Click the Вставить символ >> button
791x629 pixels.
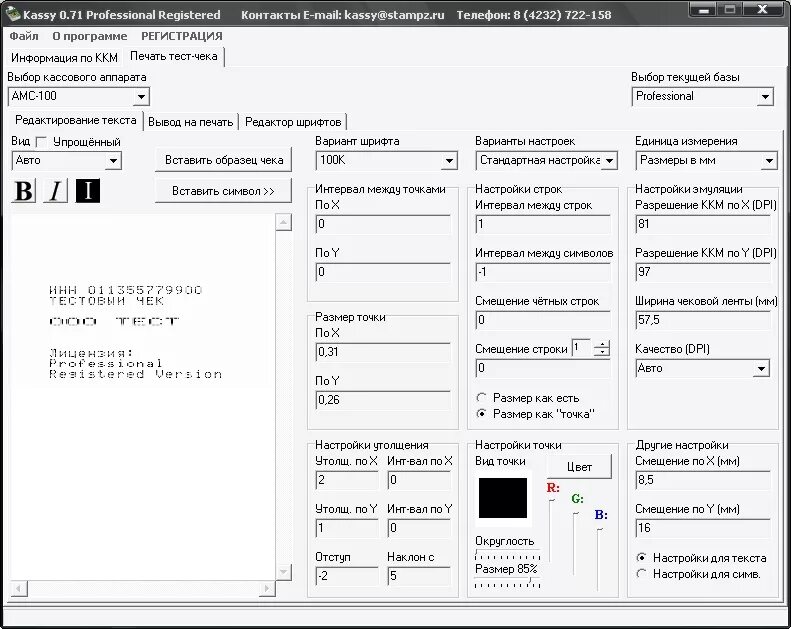(223, 191)
